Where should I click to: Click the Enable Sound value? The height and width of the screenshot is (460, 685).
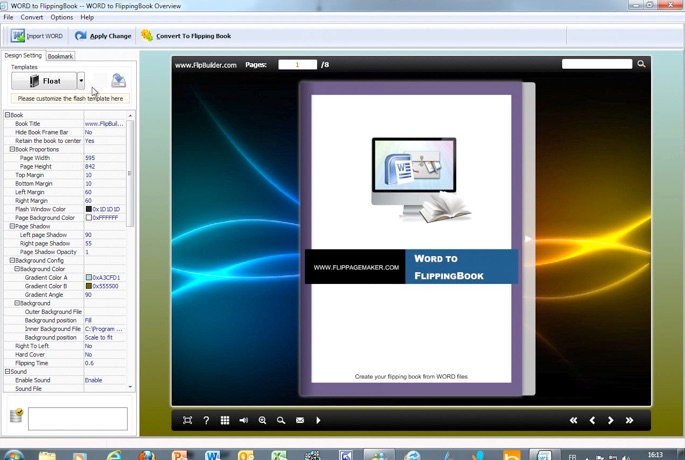(105, 380)
